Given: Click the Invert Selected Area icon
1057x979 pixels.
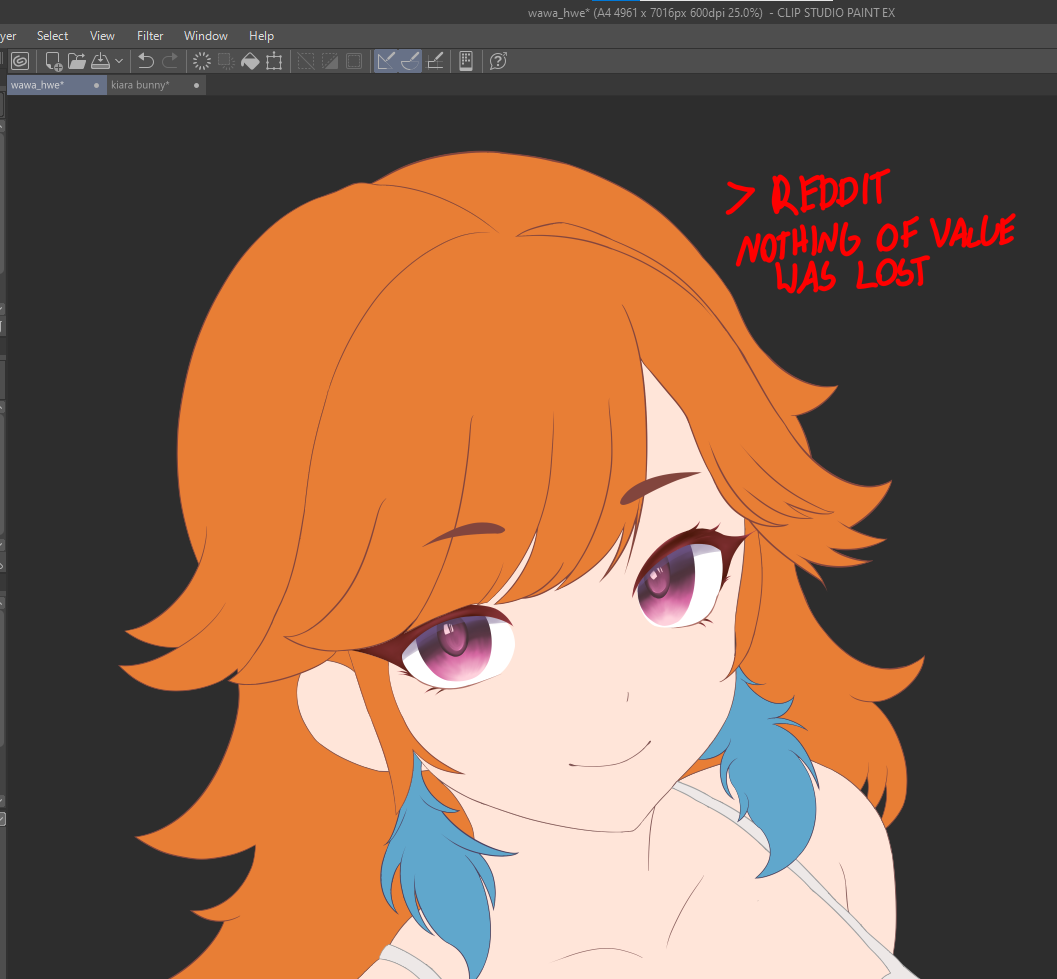Looking at the screenshot, I should (x=330, y=61).
